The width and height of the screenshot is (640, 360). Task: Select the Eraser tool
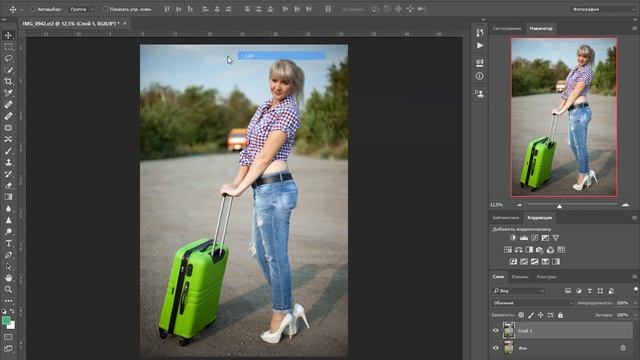coord(8,185)
